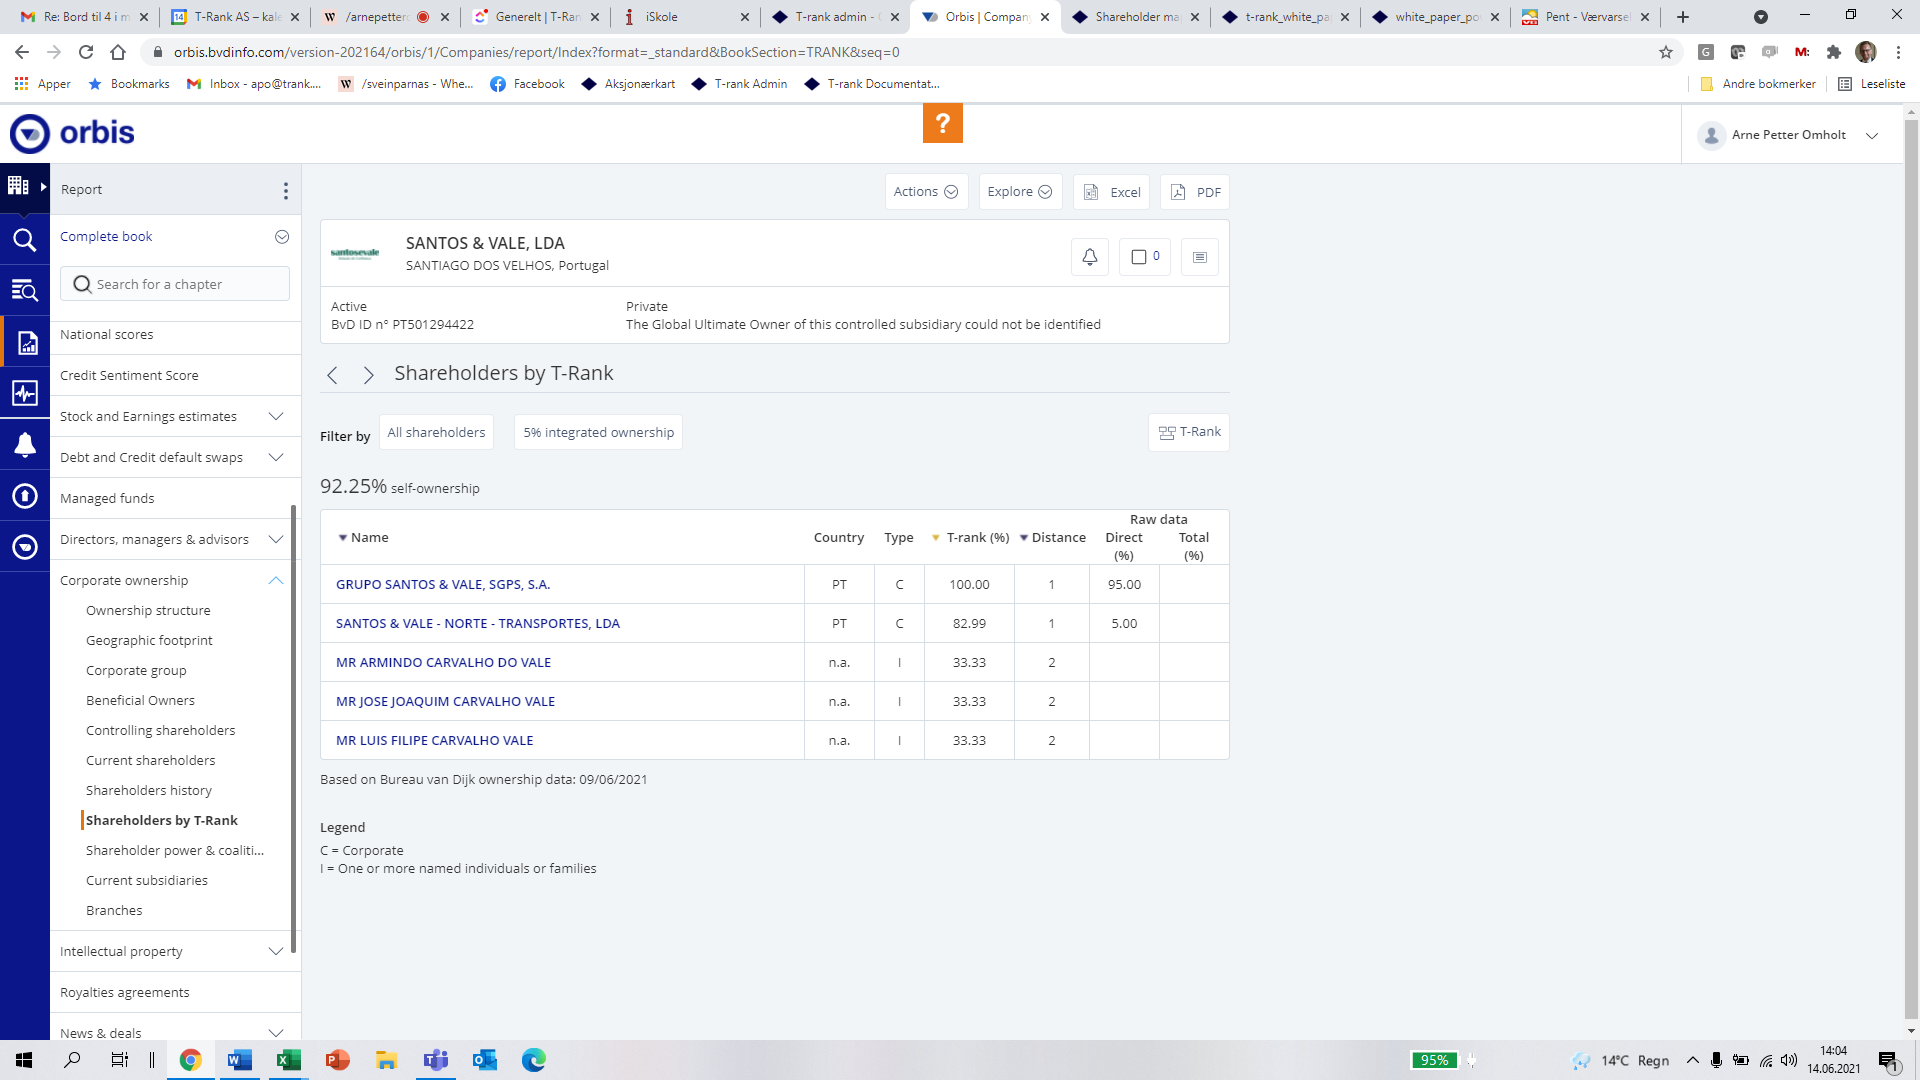This screenshot has width=1920, height=1080.
Task: Open the notes icon in company header
Action: 1199,257
